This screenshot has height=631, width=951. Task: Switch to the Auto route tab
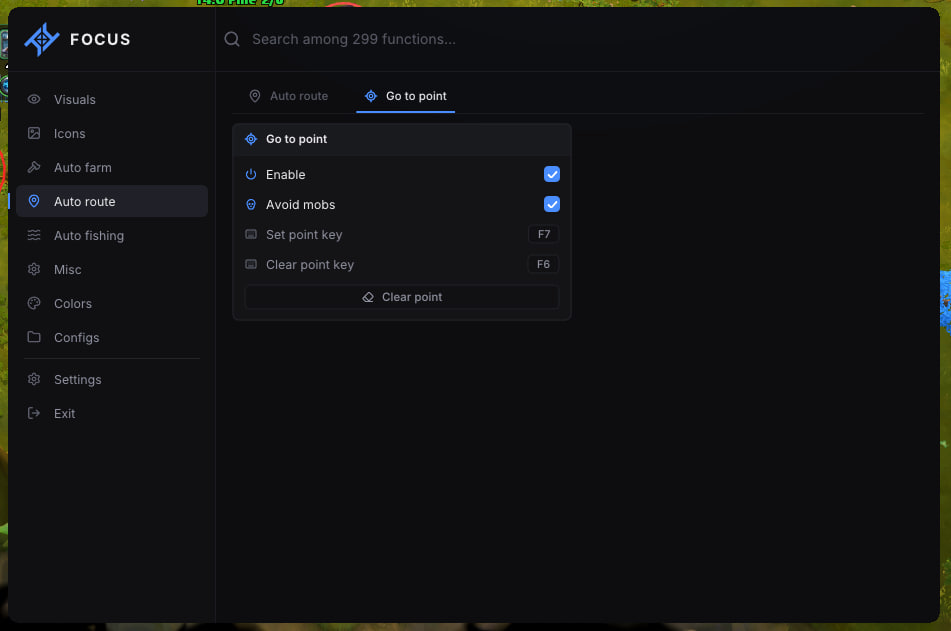[x=289, y=96]
